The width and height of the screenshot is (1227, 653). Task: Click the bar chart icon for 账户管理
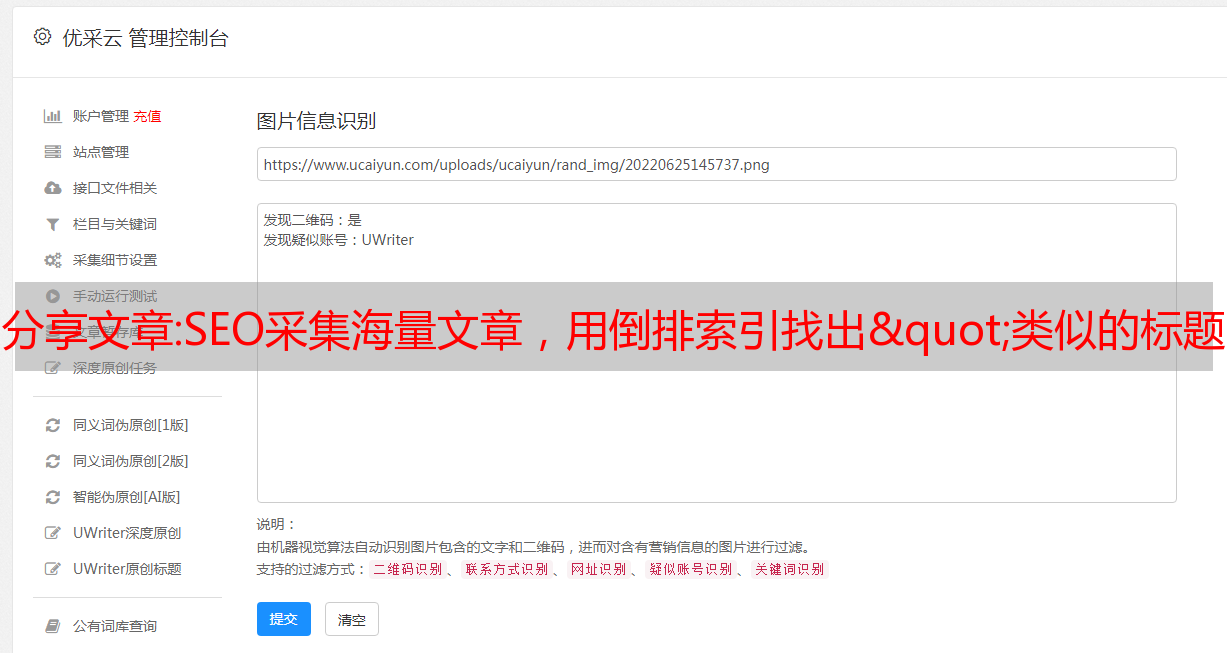tap(53, 116)
